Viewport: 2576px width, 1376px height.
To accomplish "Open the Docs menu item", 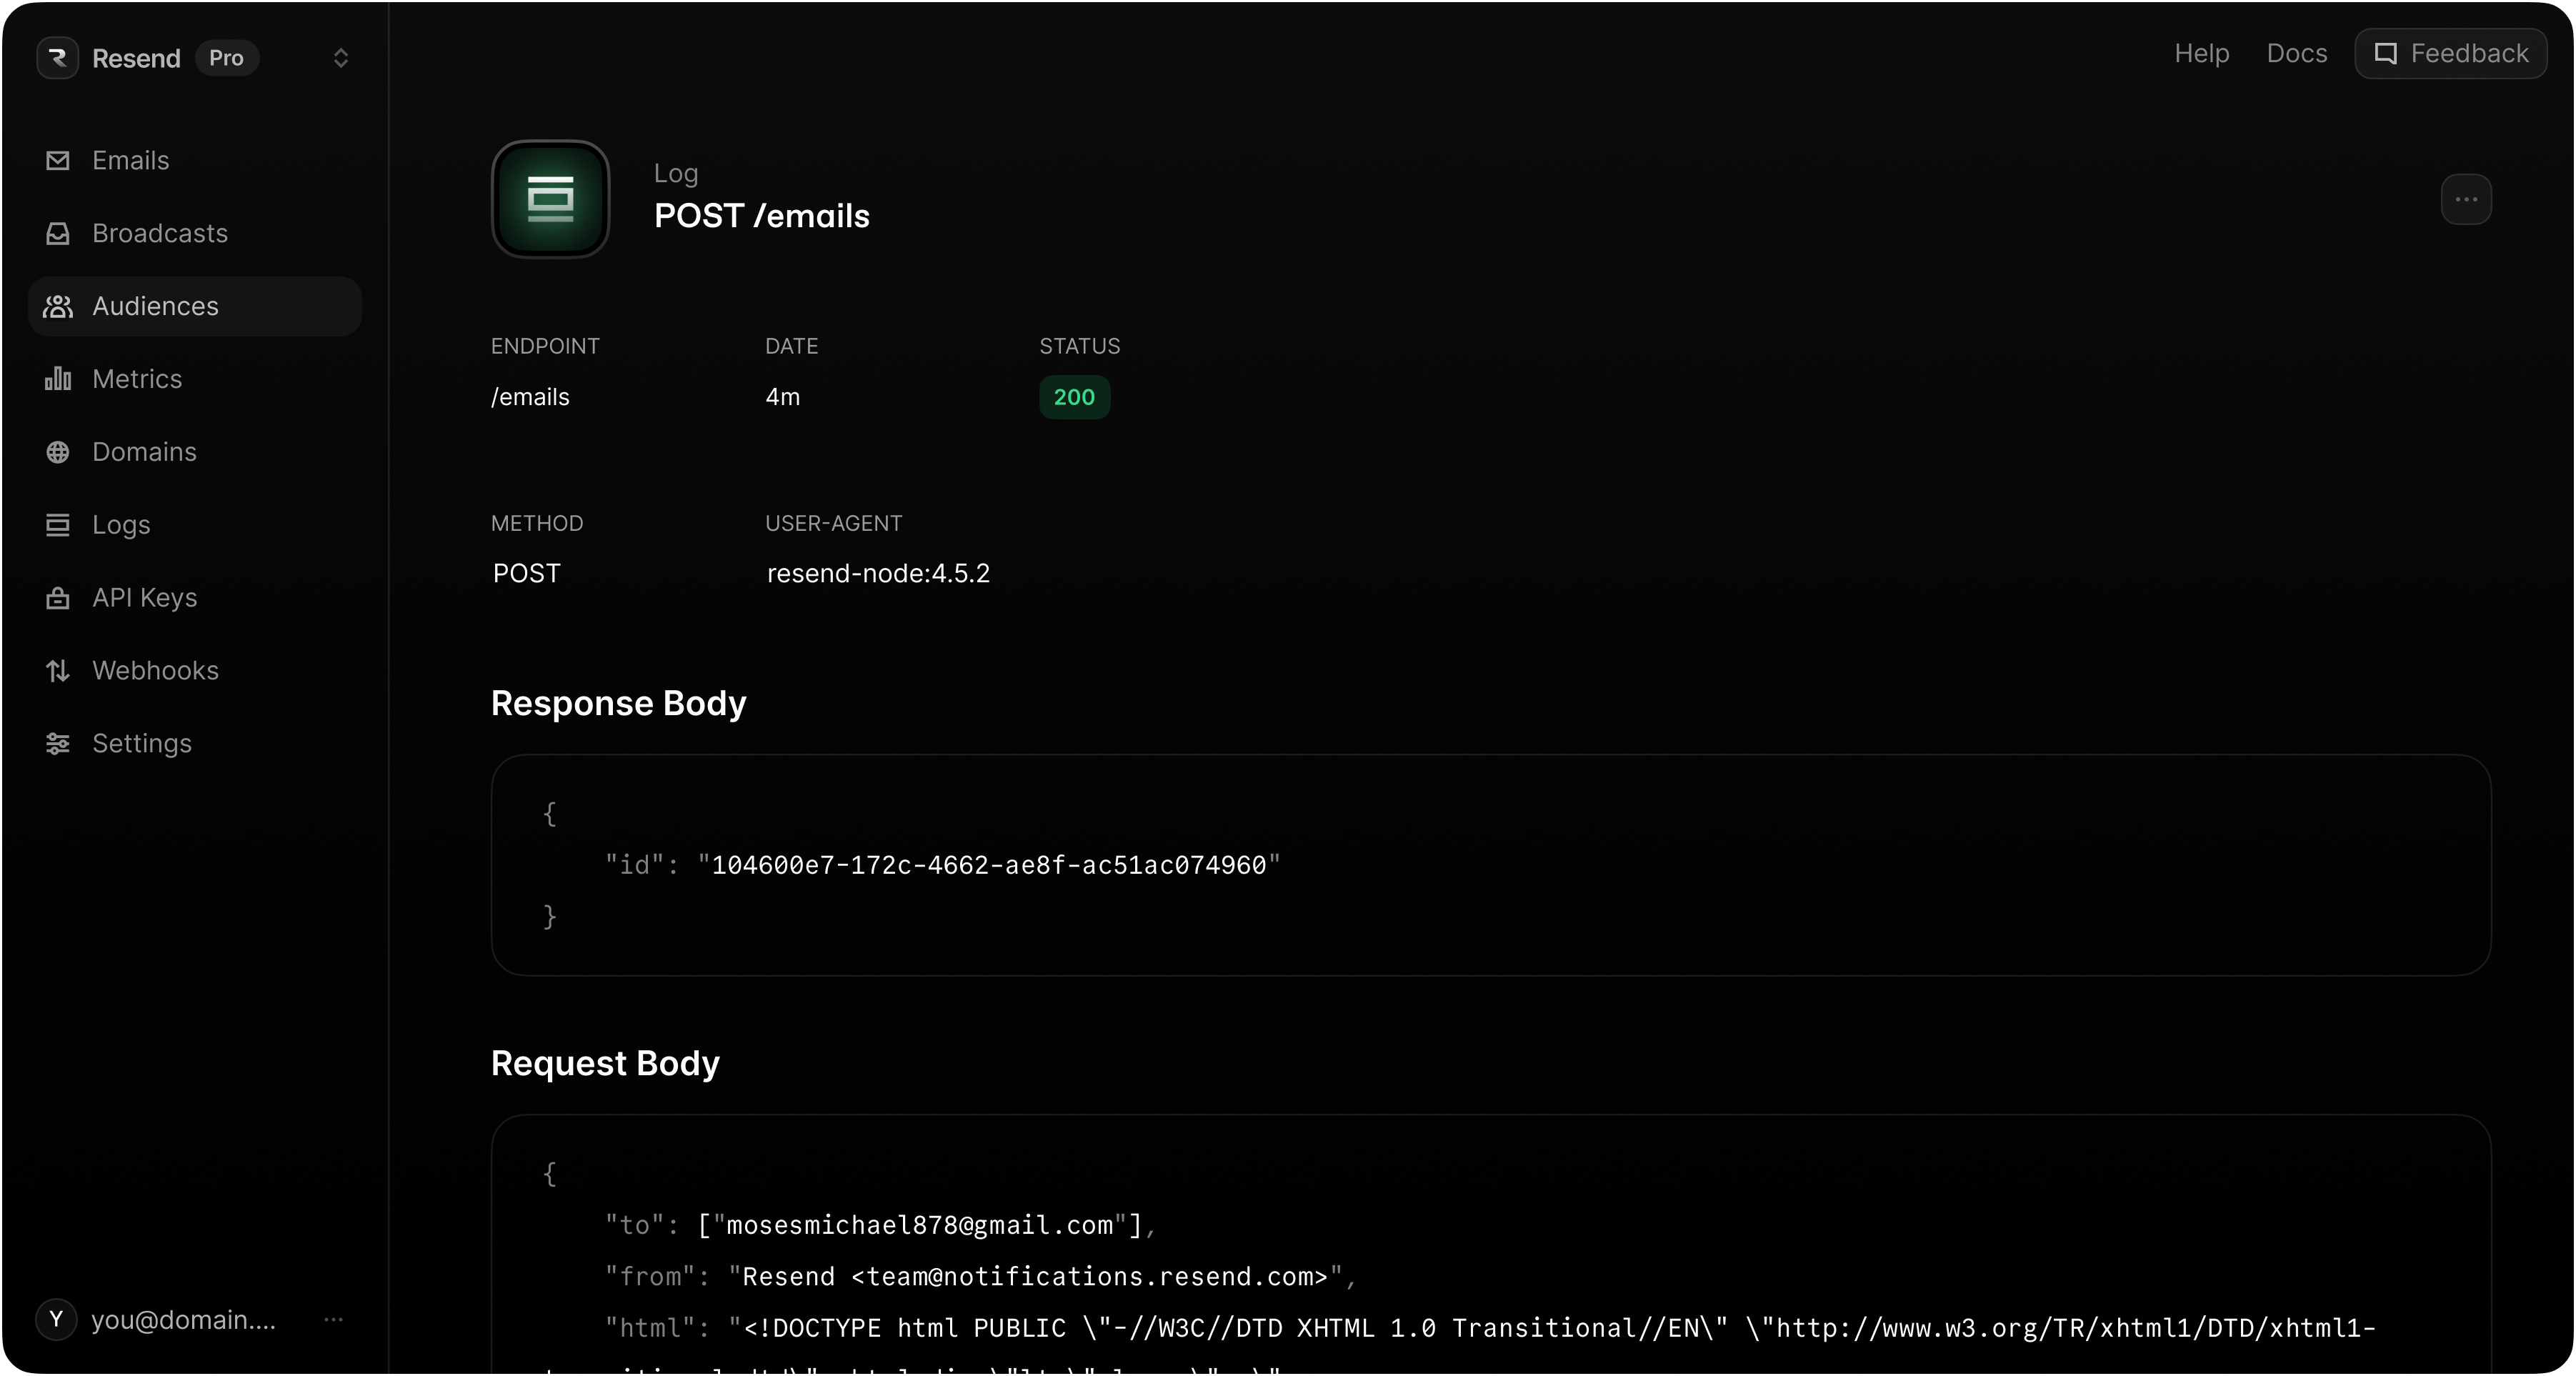I will pos(2295,53).
